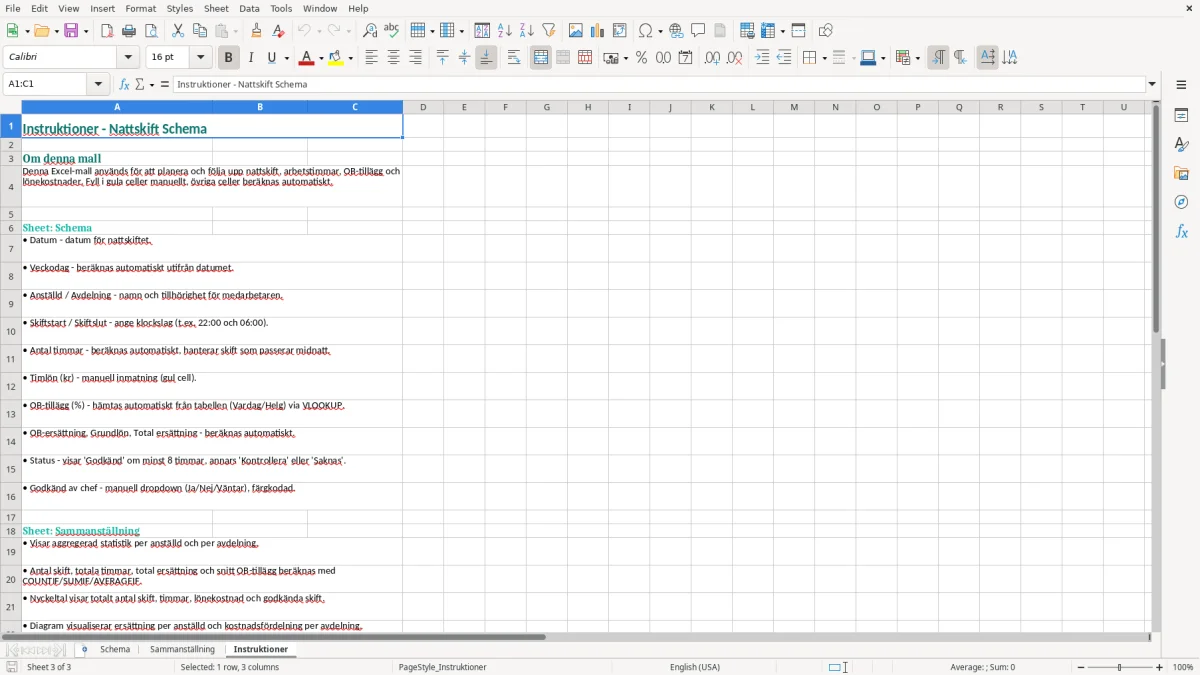Apply the yellow background color
Viewport: 1200px width, 675px height.
[336, 58]
